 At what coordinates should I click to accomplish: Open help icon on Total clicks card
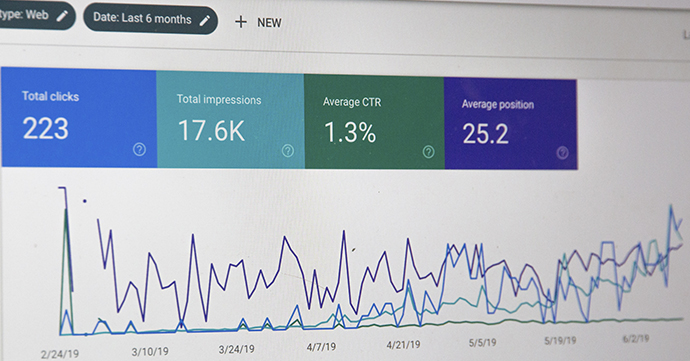tap(139, 150)
